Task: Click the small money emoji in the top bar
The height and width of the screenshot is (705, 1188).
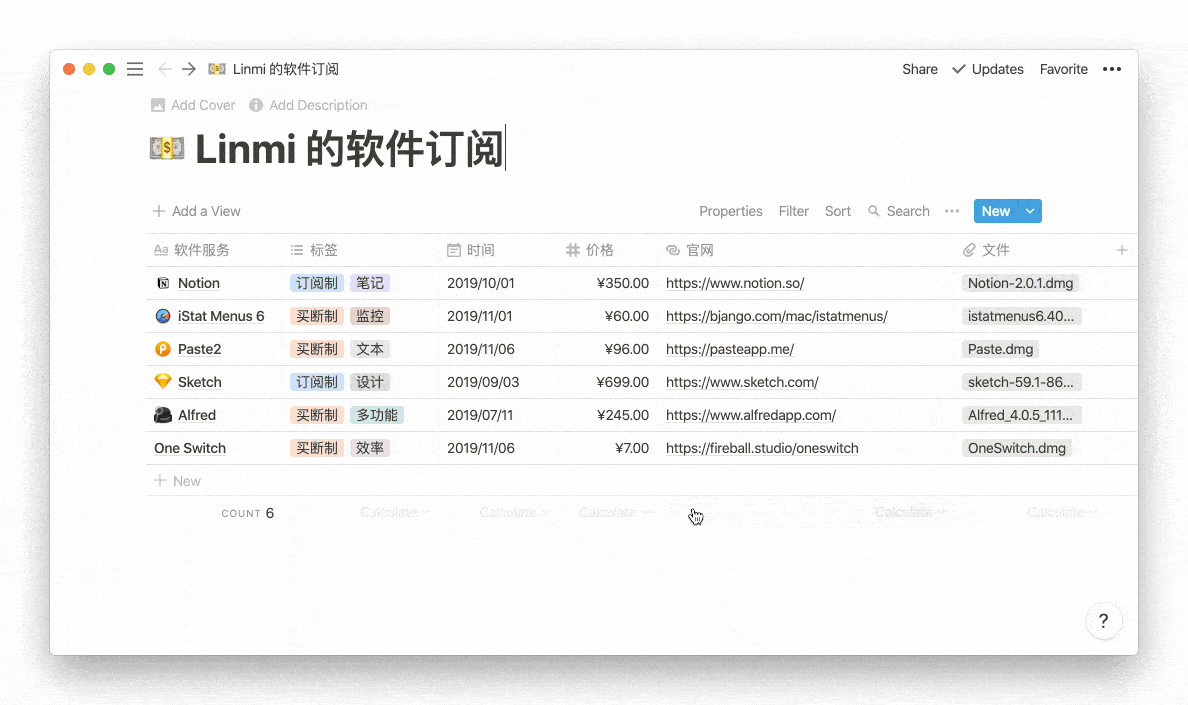Action: [217, 69]
